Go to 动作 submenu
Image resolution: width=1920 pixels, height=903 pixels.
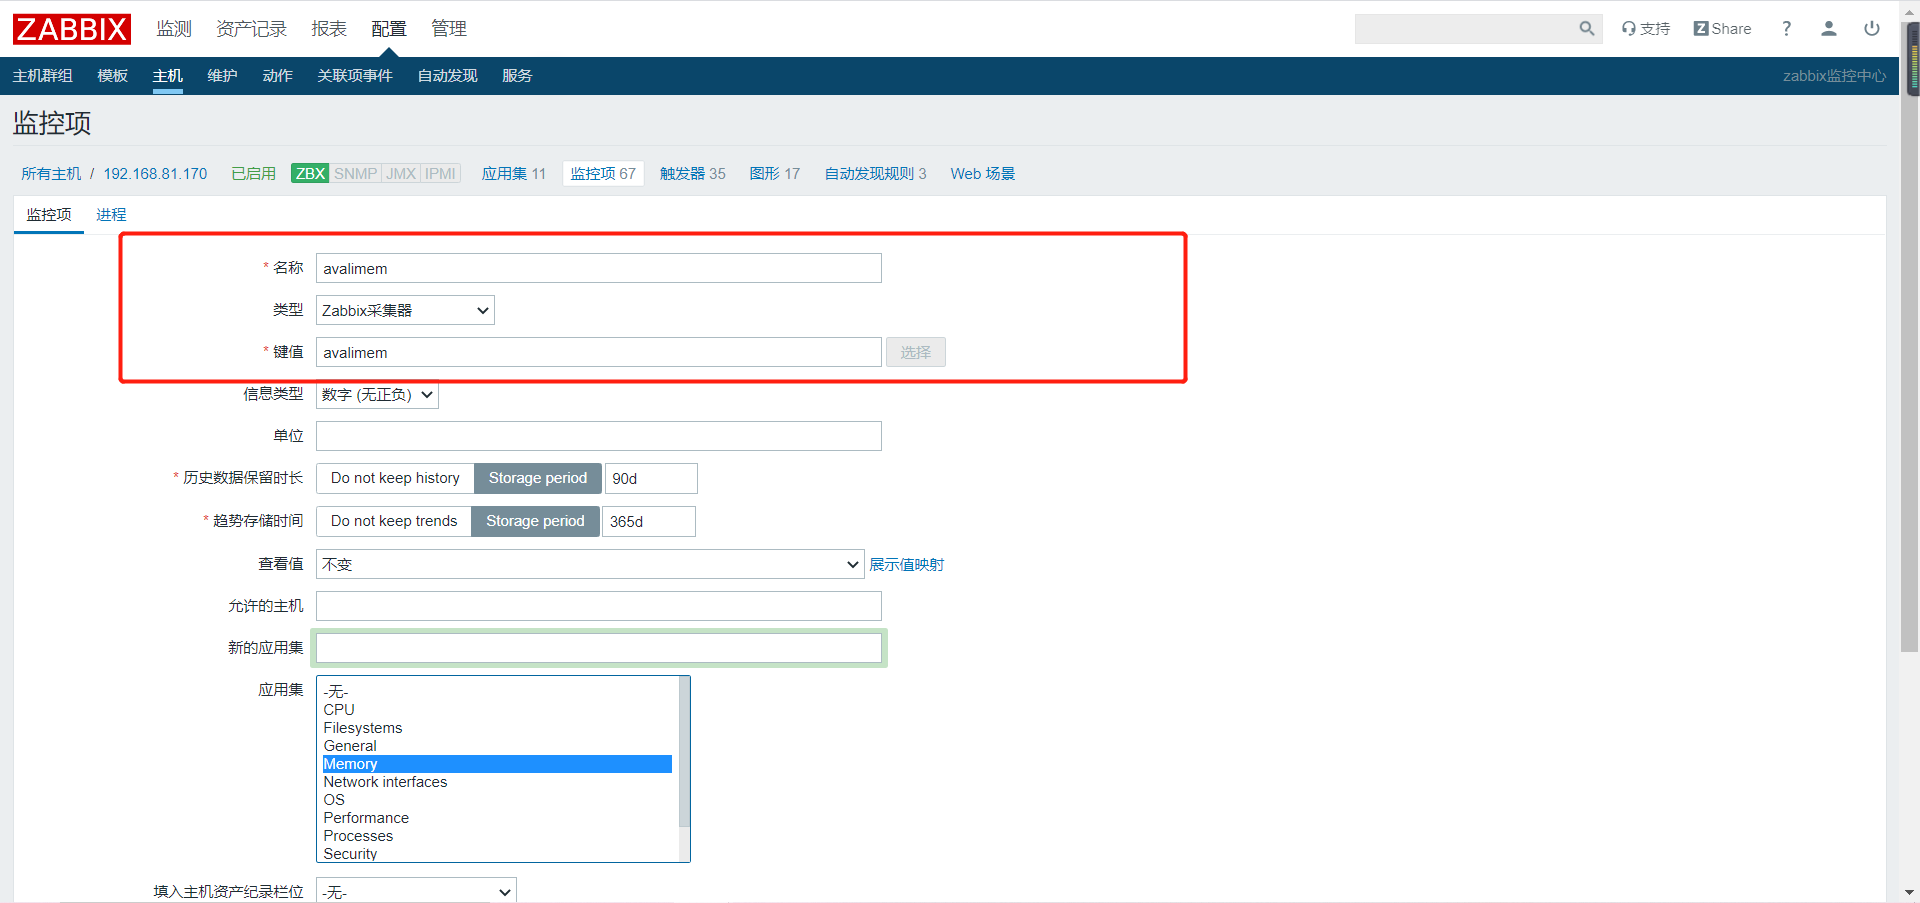(x=277, y=76)
